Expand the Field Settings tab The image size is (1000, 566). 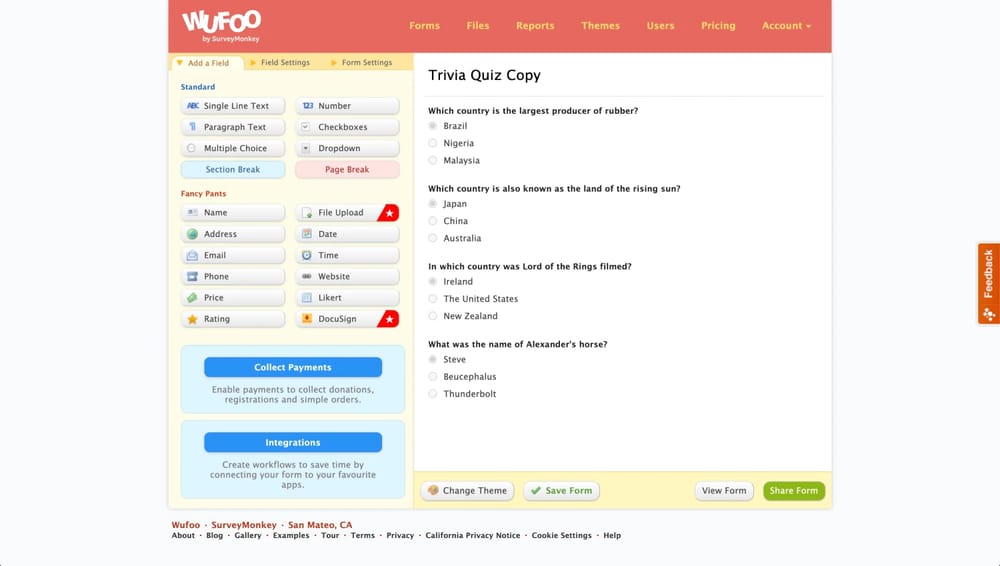coord(284,63)
